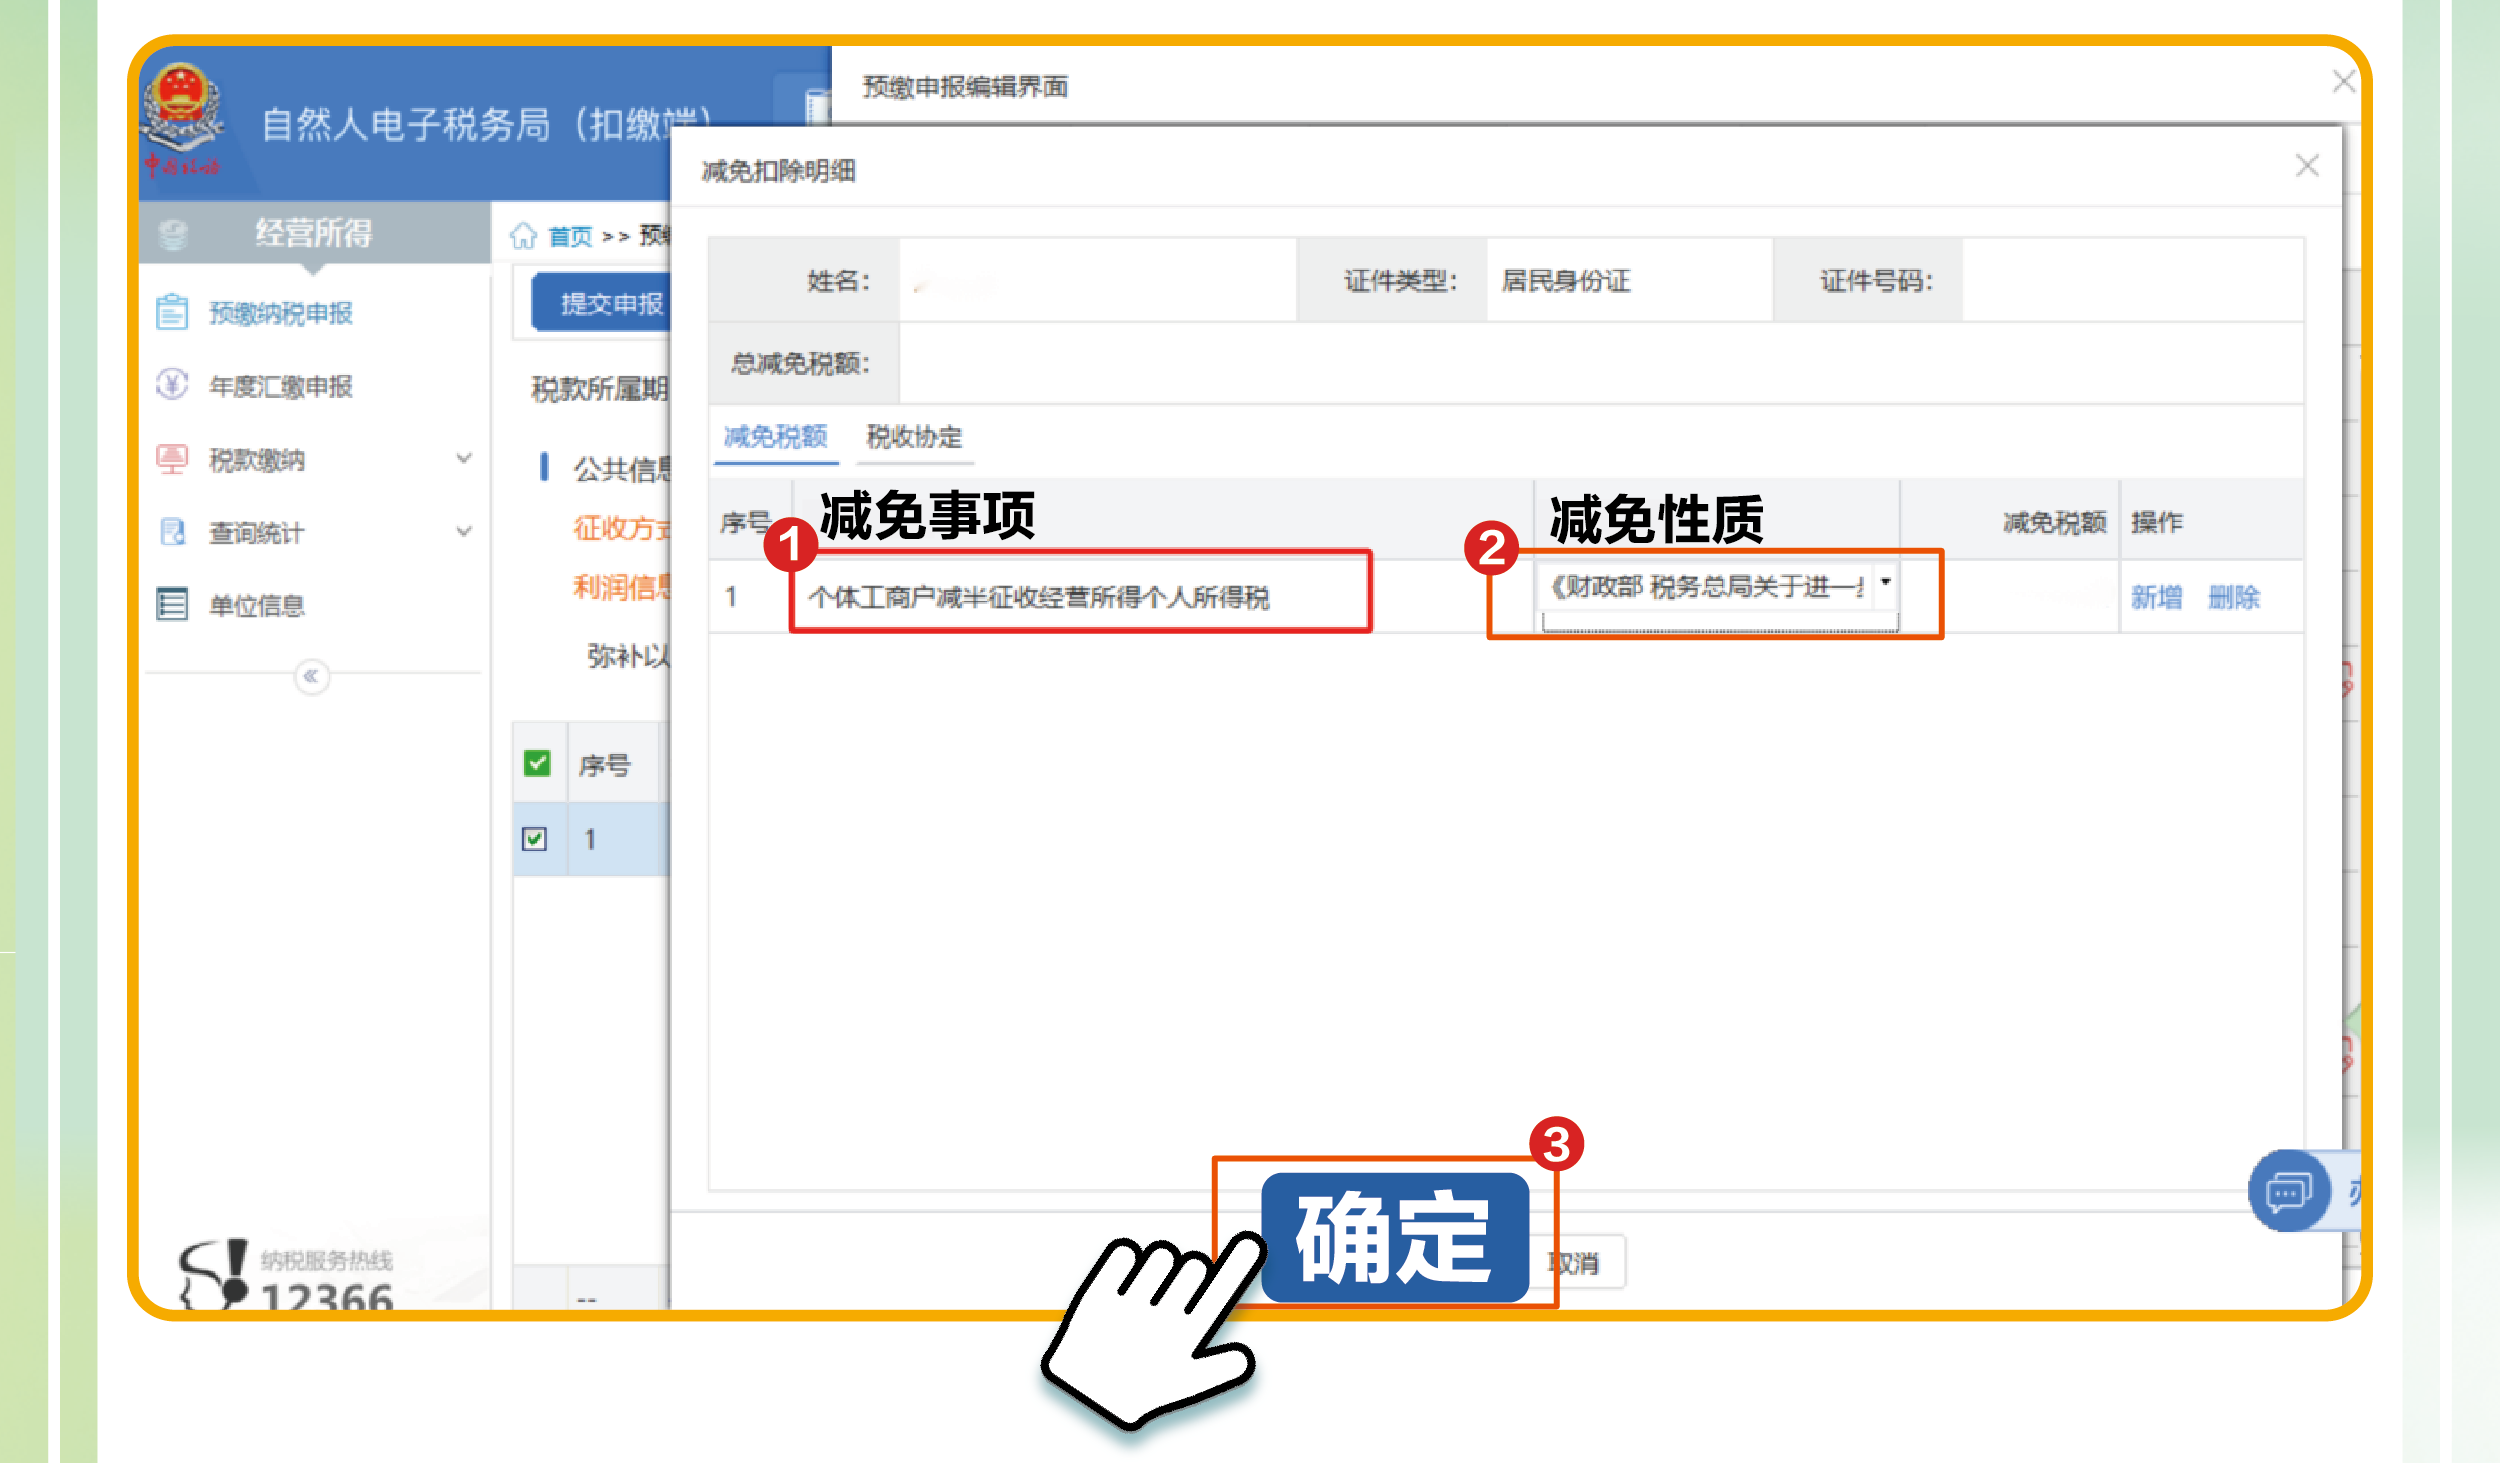
Task: Click the home icon in breadcrumb
Action: point(523,236)
